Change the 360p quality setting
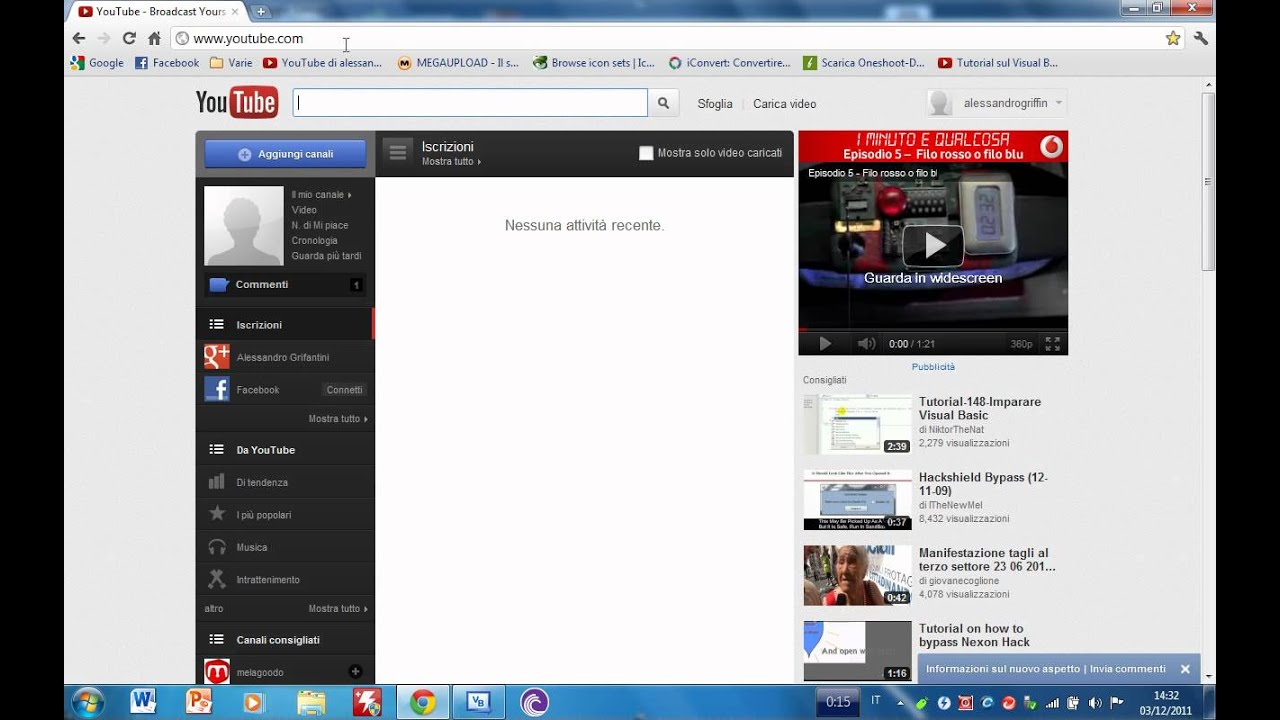The width and height of the screenshot is (1280, 720). coord(1021,343)
